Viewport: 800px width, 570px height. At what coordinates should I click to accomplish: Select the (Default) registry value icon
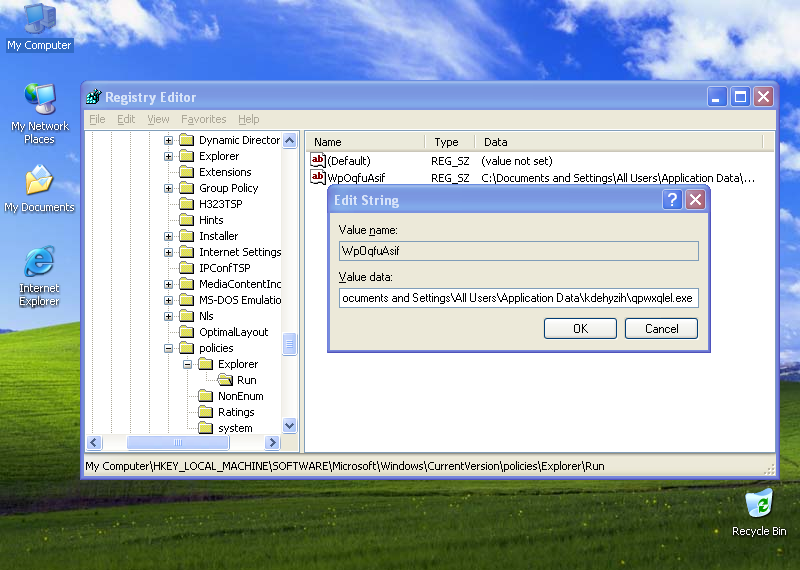318,161
